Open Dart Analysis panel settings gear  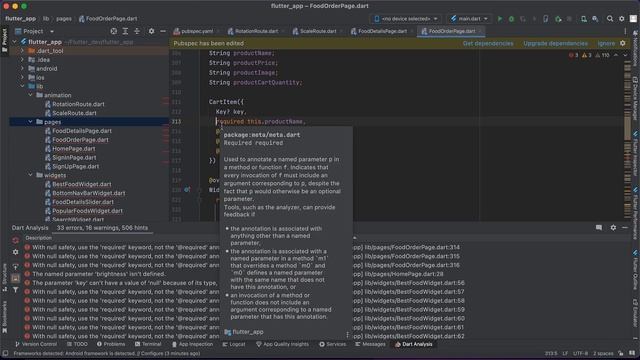[613, 228]
